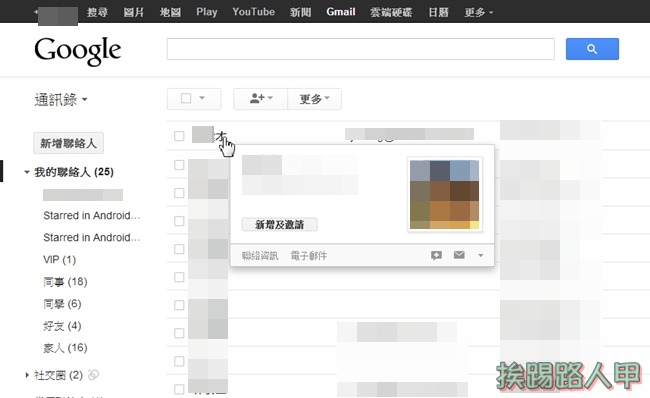Select the 同學 (6) group

62,304
